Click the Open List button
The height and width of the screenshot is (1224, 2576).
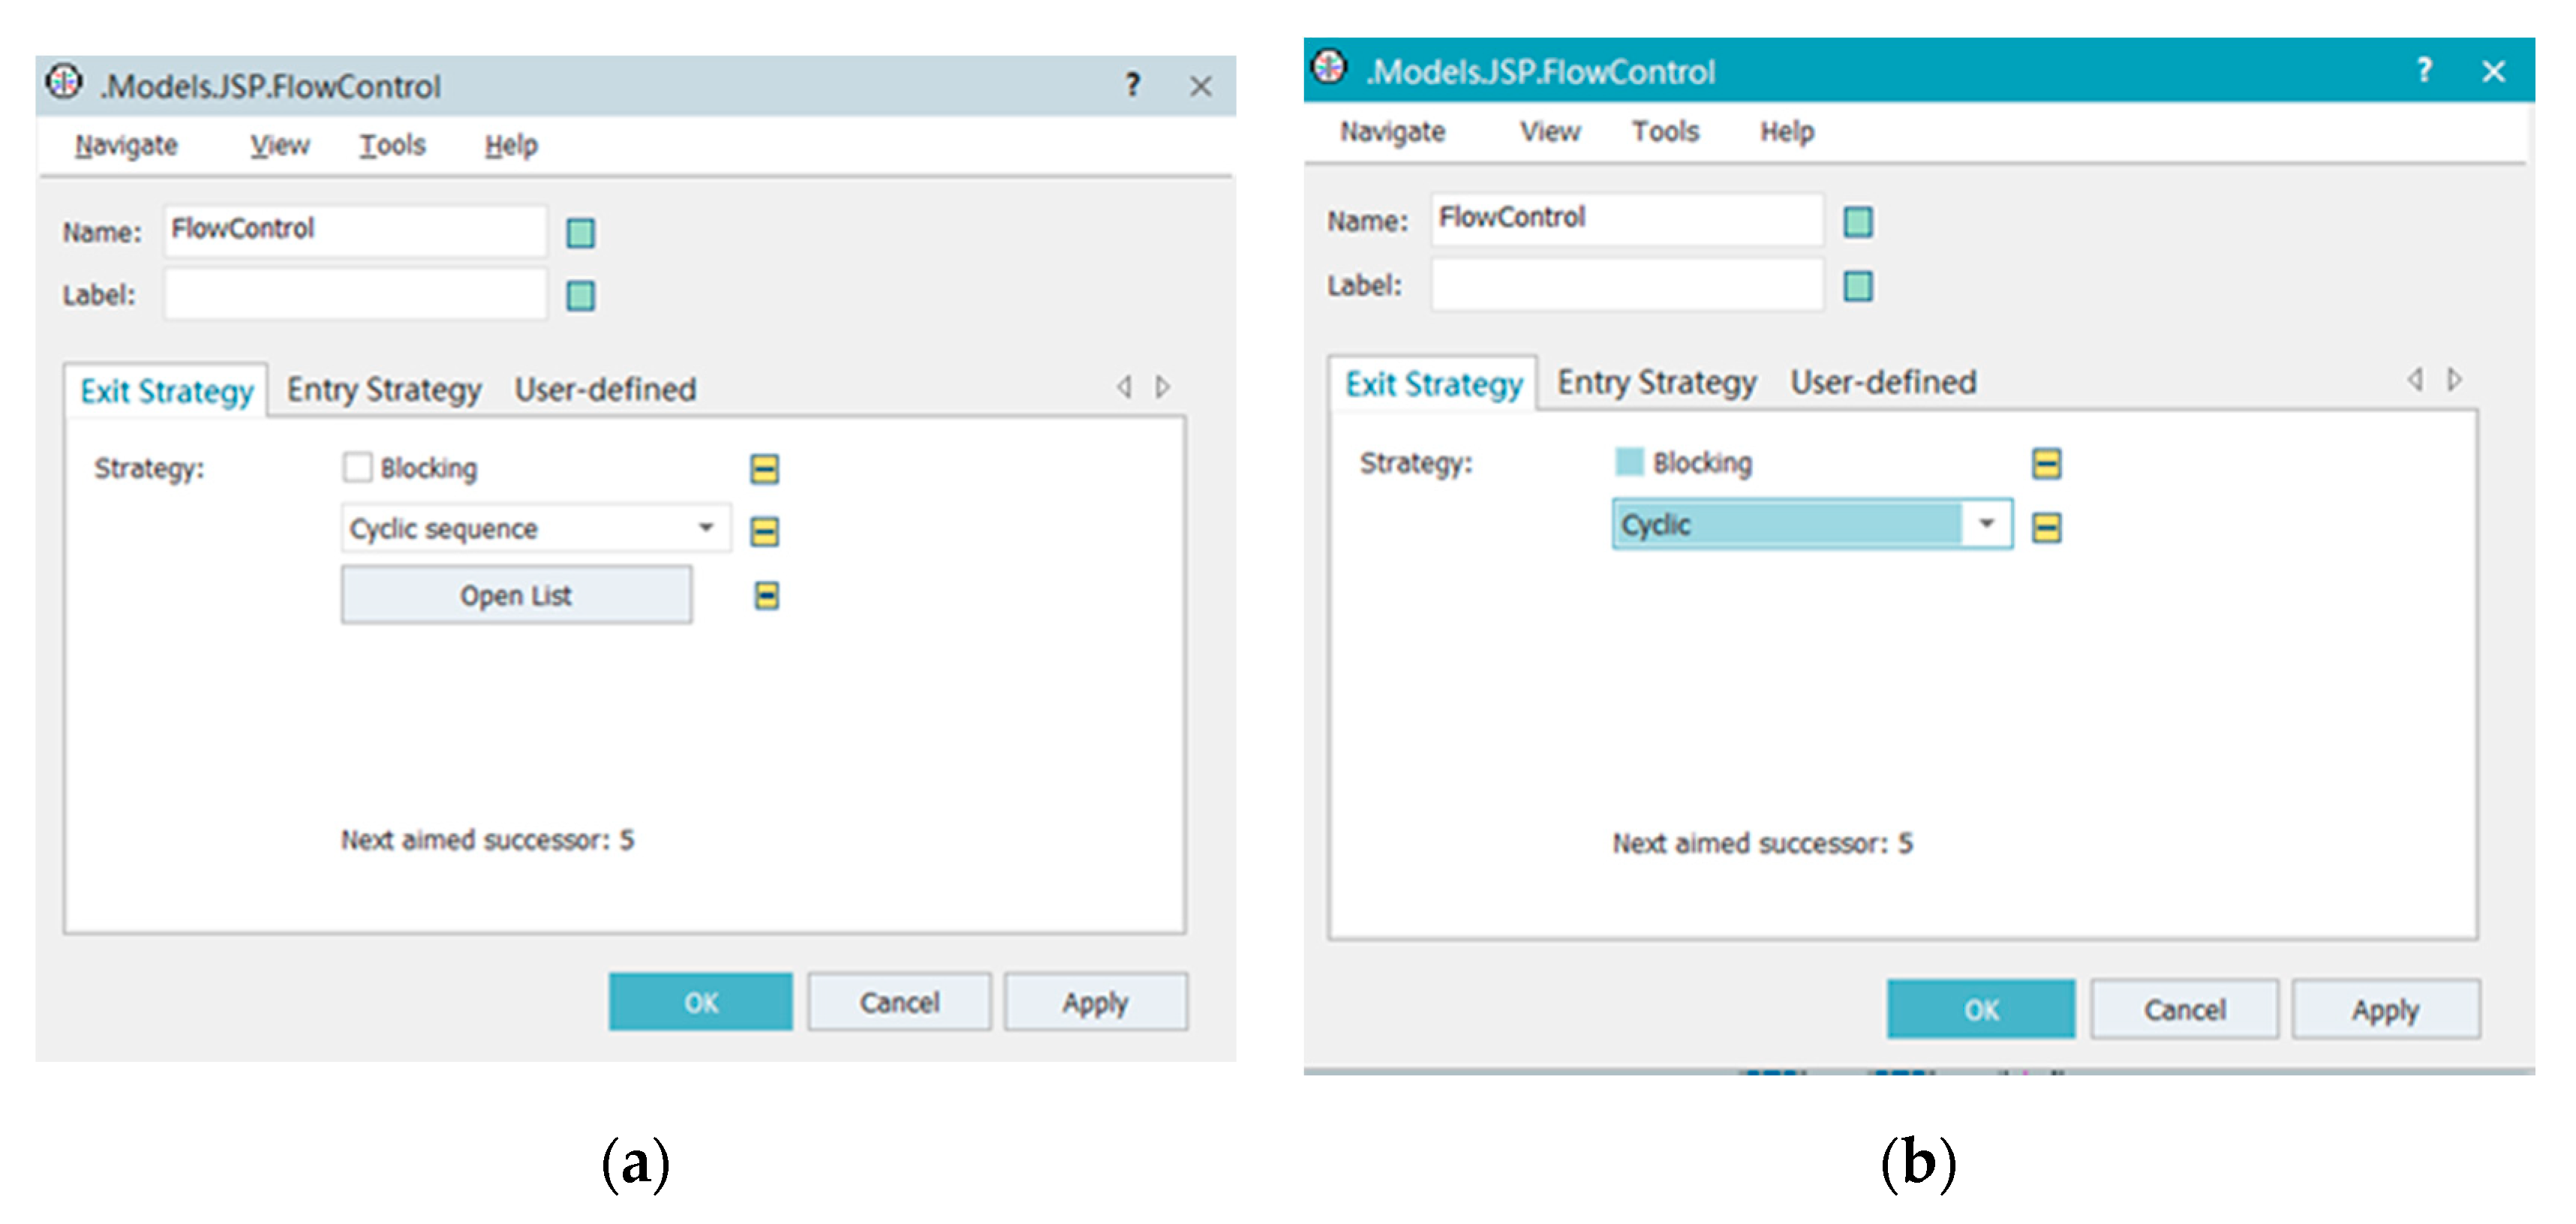click(516, 595)
